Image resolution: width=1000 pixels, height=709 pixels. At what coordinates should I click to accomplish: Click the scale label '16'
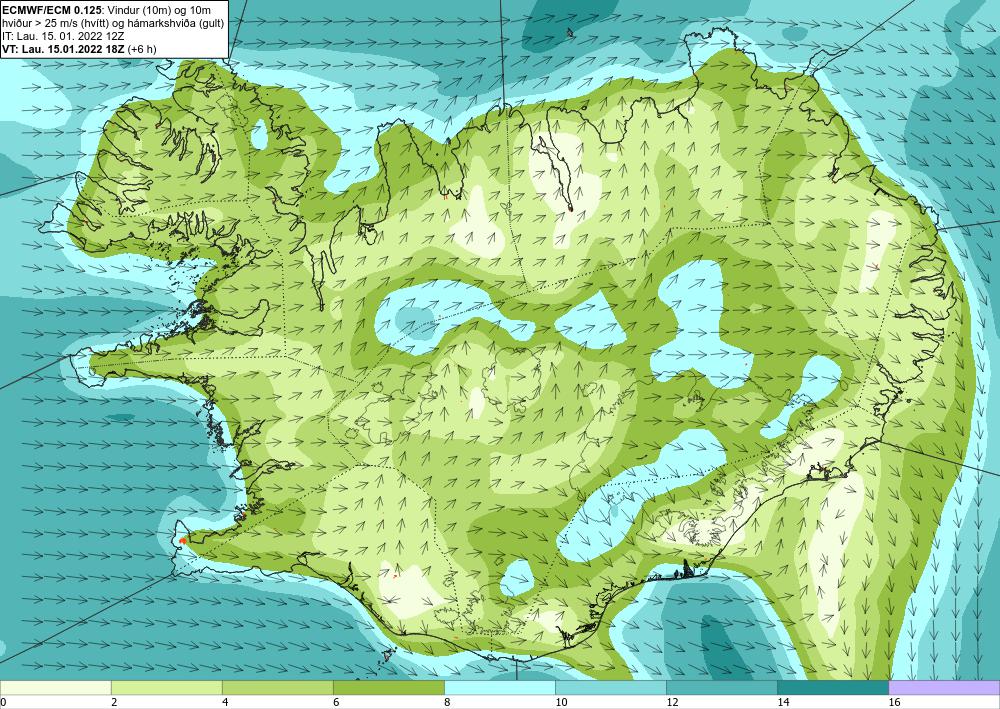coord(893,702)
